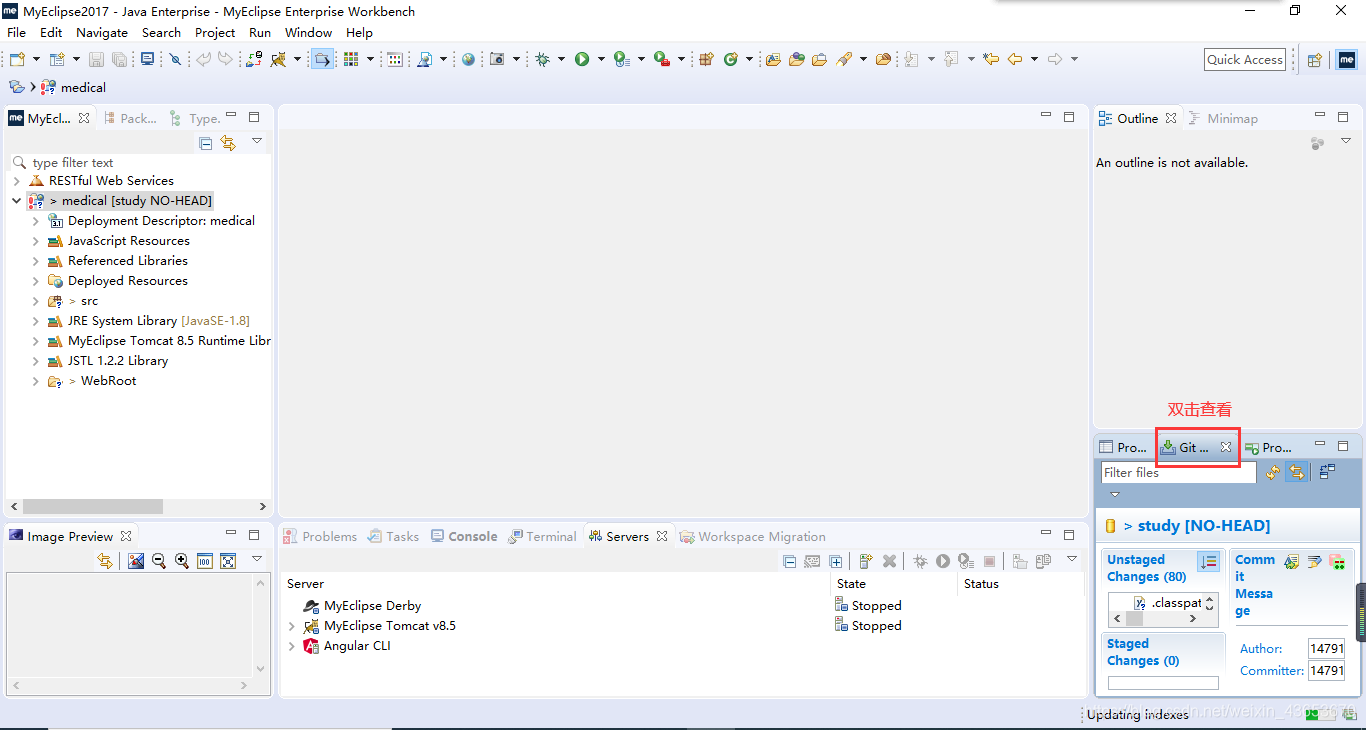Expand the src folder node
This screenshot has width=1366, height=730.
[36, 301]
